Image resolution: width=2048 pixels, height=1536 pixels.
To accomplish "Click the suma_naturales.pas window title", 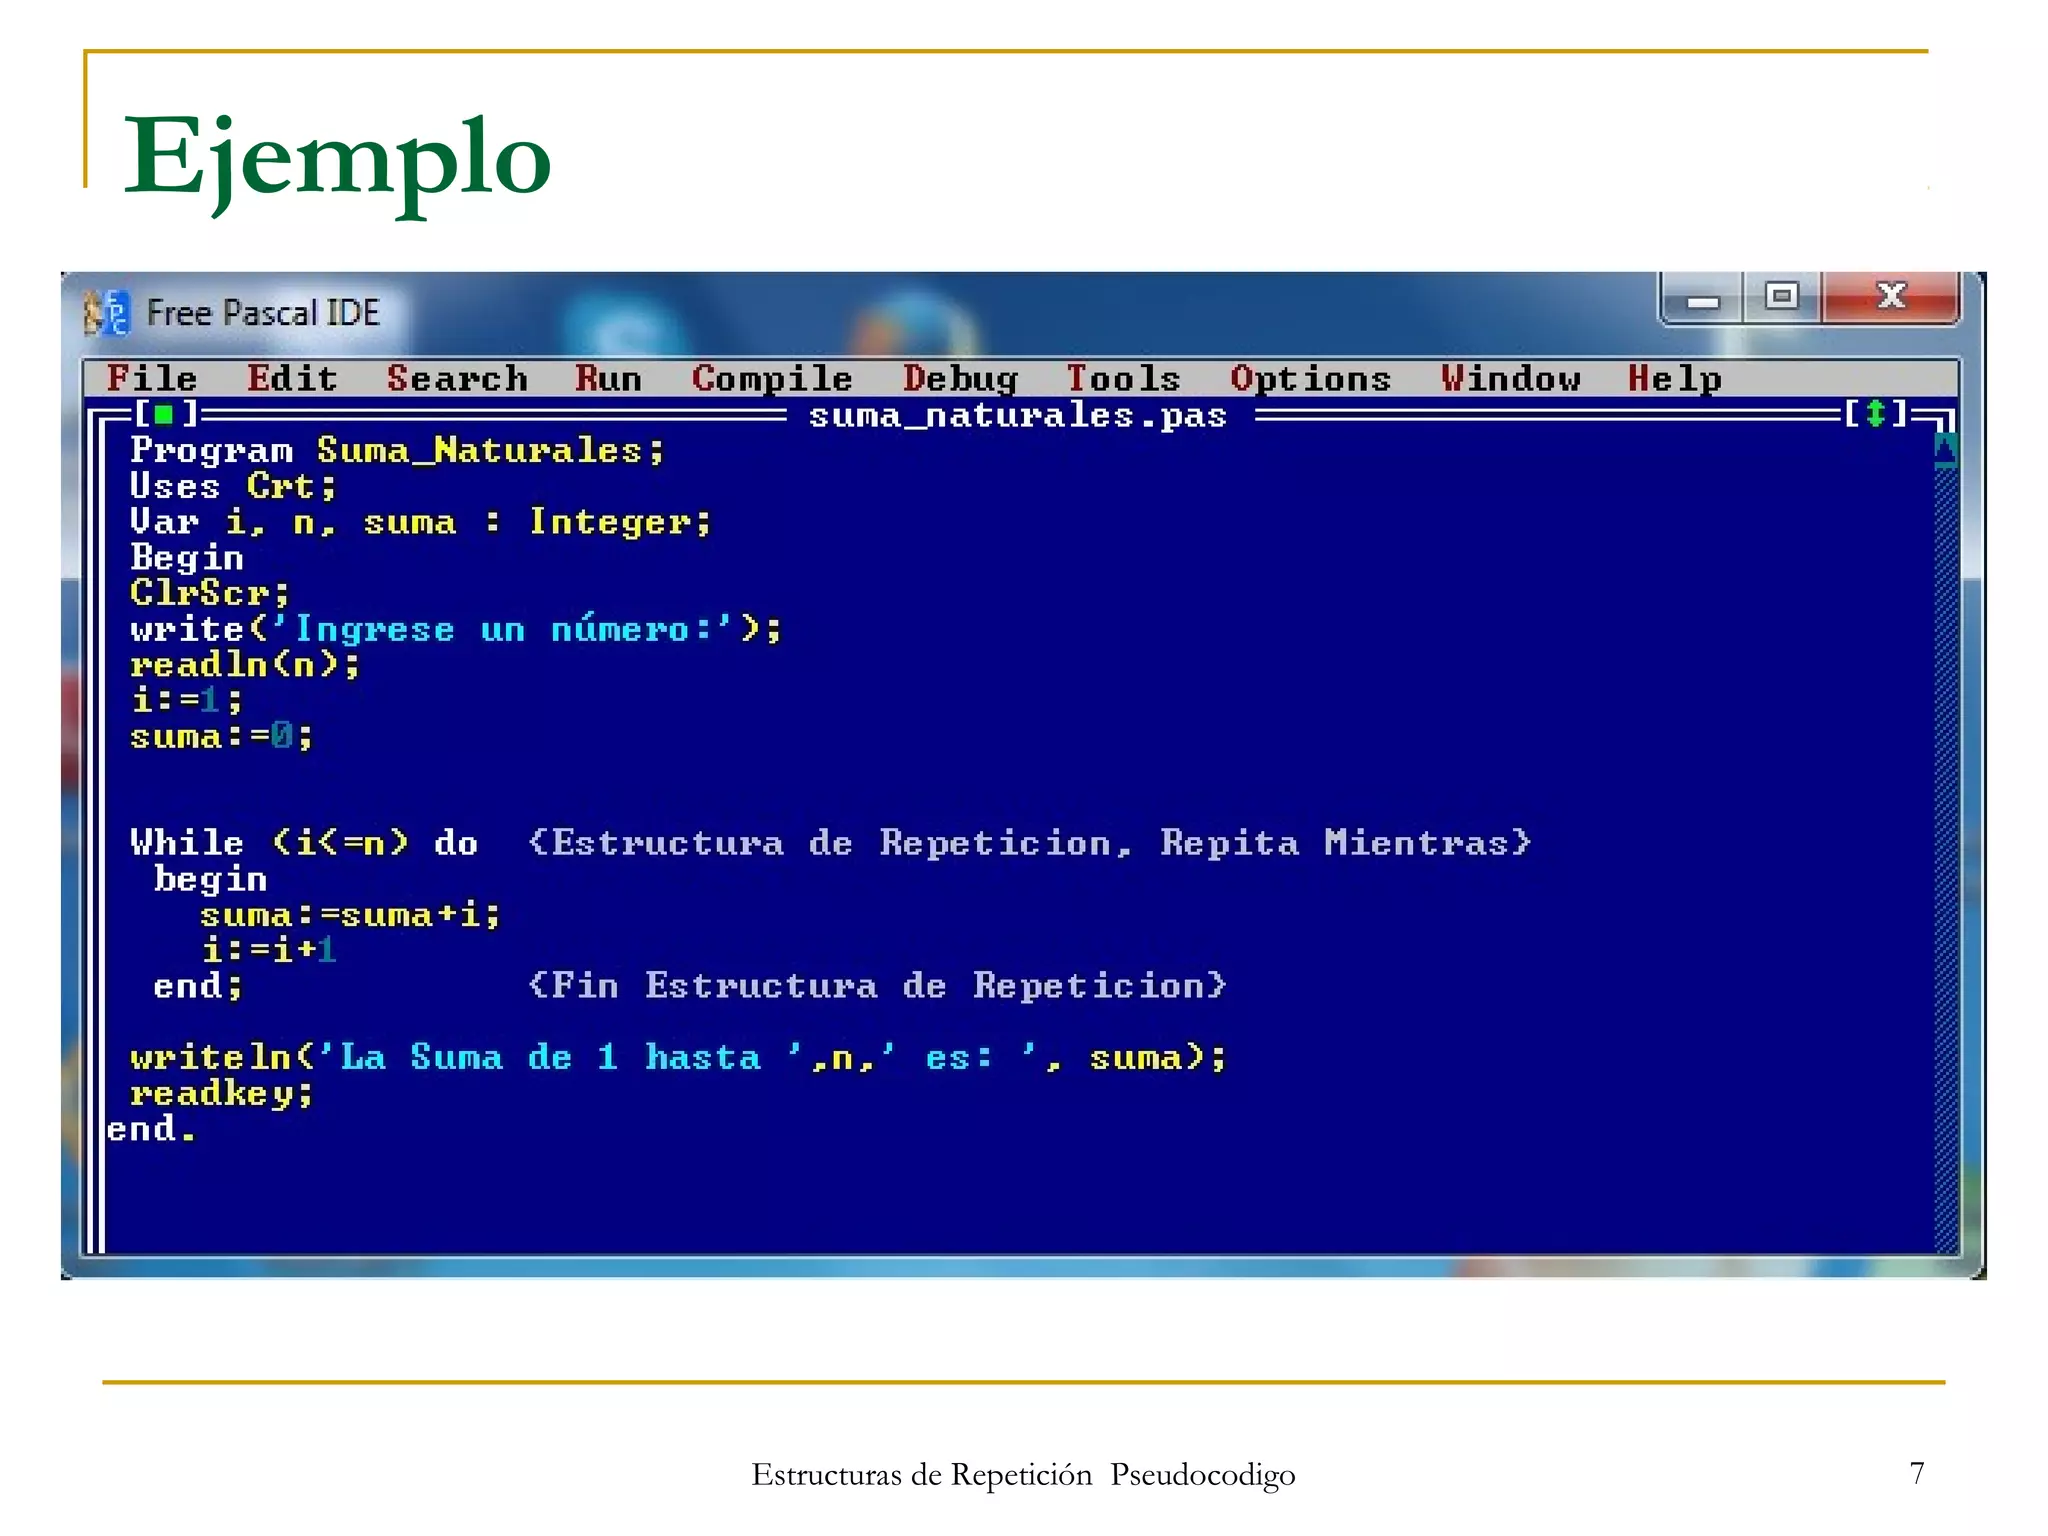I will click(1018, 414).
